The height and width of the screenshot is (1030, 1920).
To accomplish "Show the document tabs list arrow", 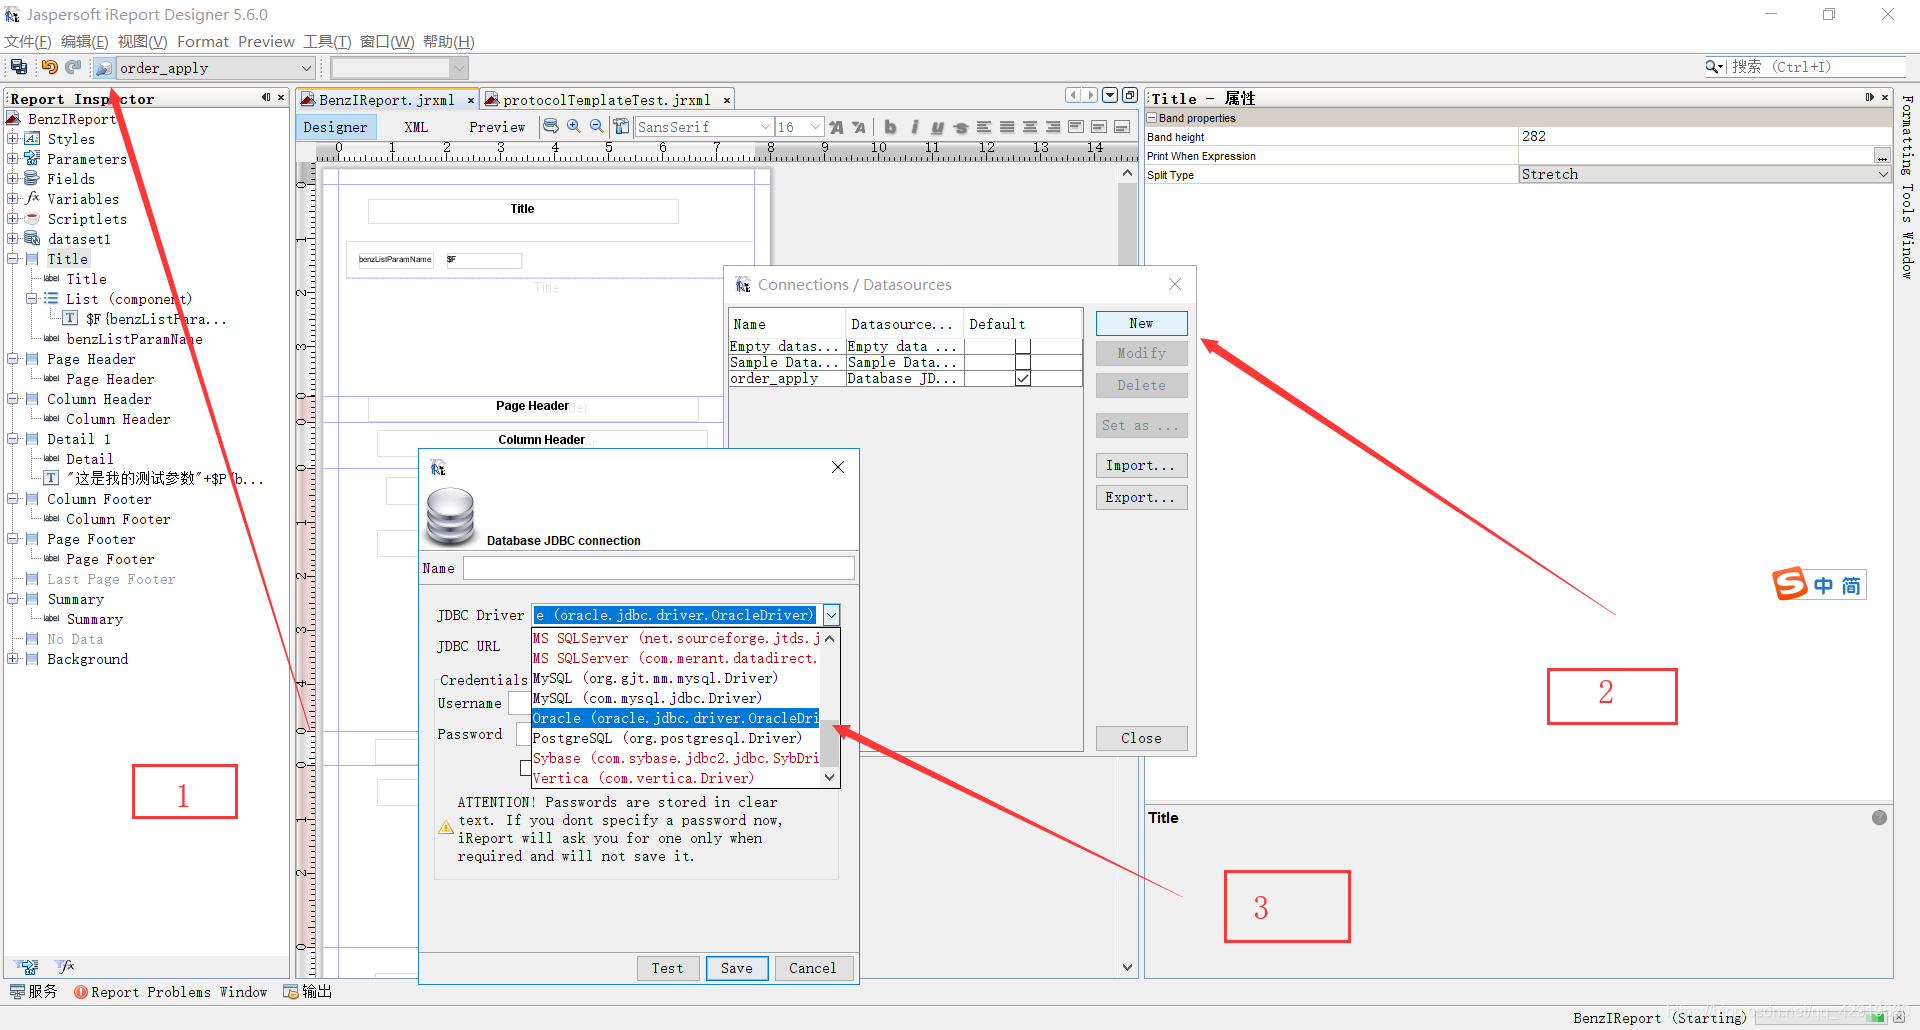I will (1110, 95).
